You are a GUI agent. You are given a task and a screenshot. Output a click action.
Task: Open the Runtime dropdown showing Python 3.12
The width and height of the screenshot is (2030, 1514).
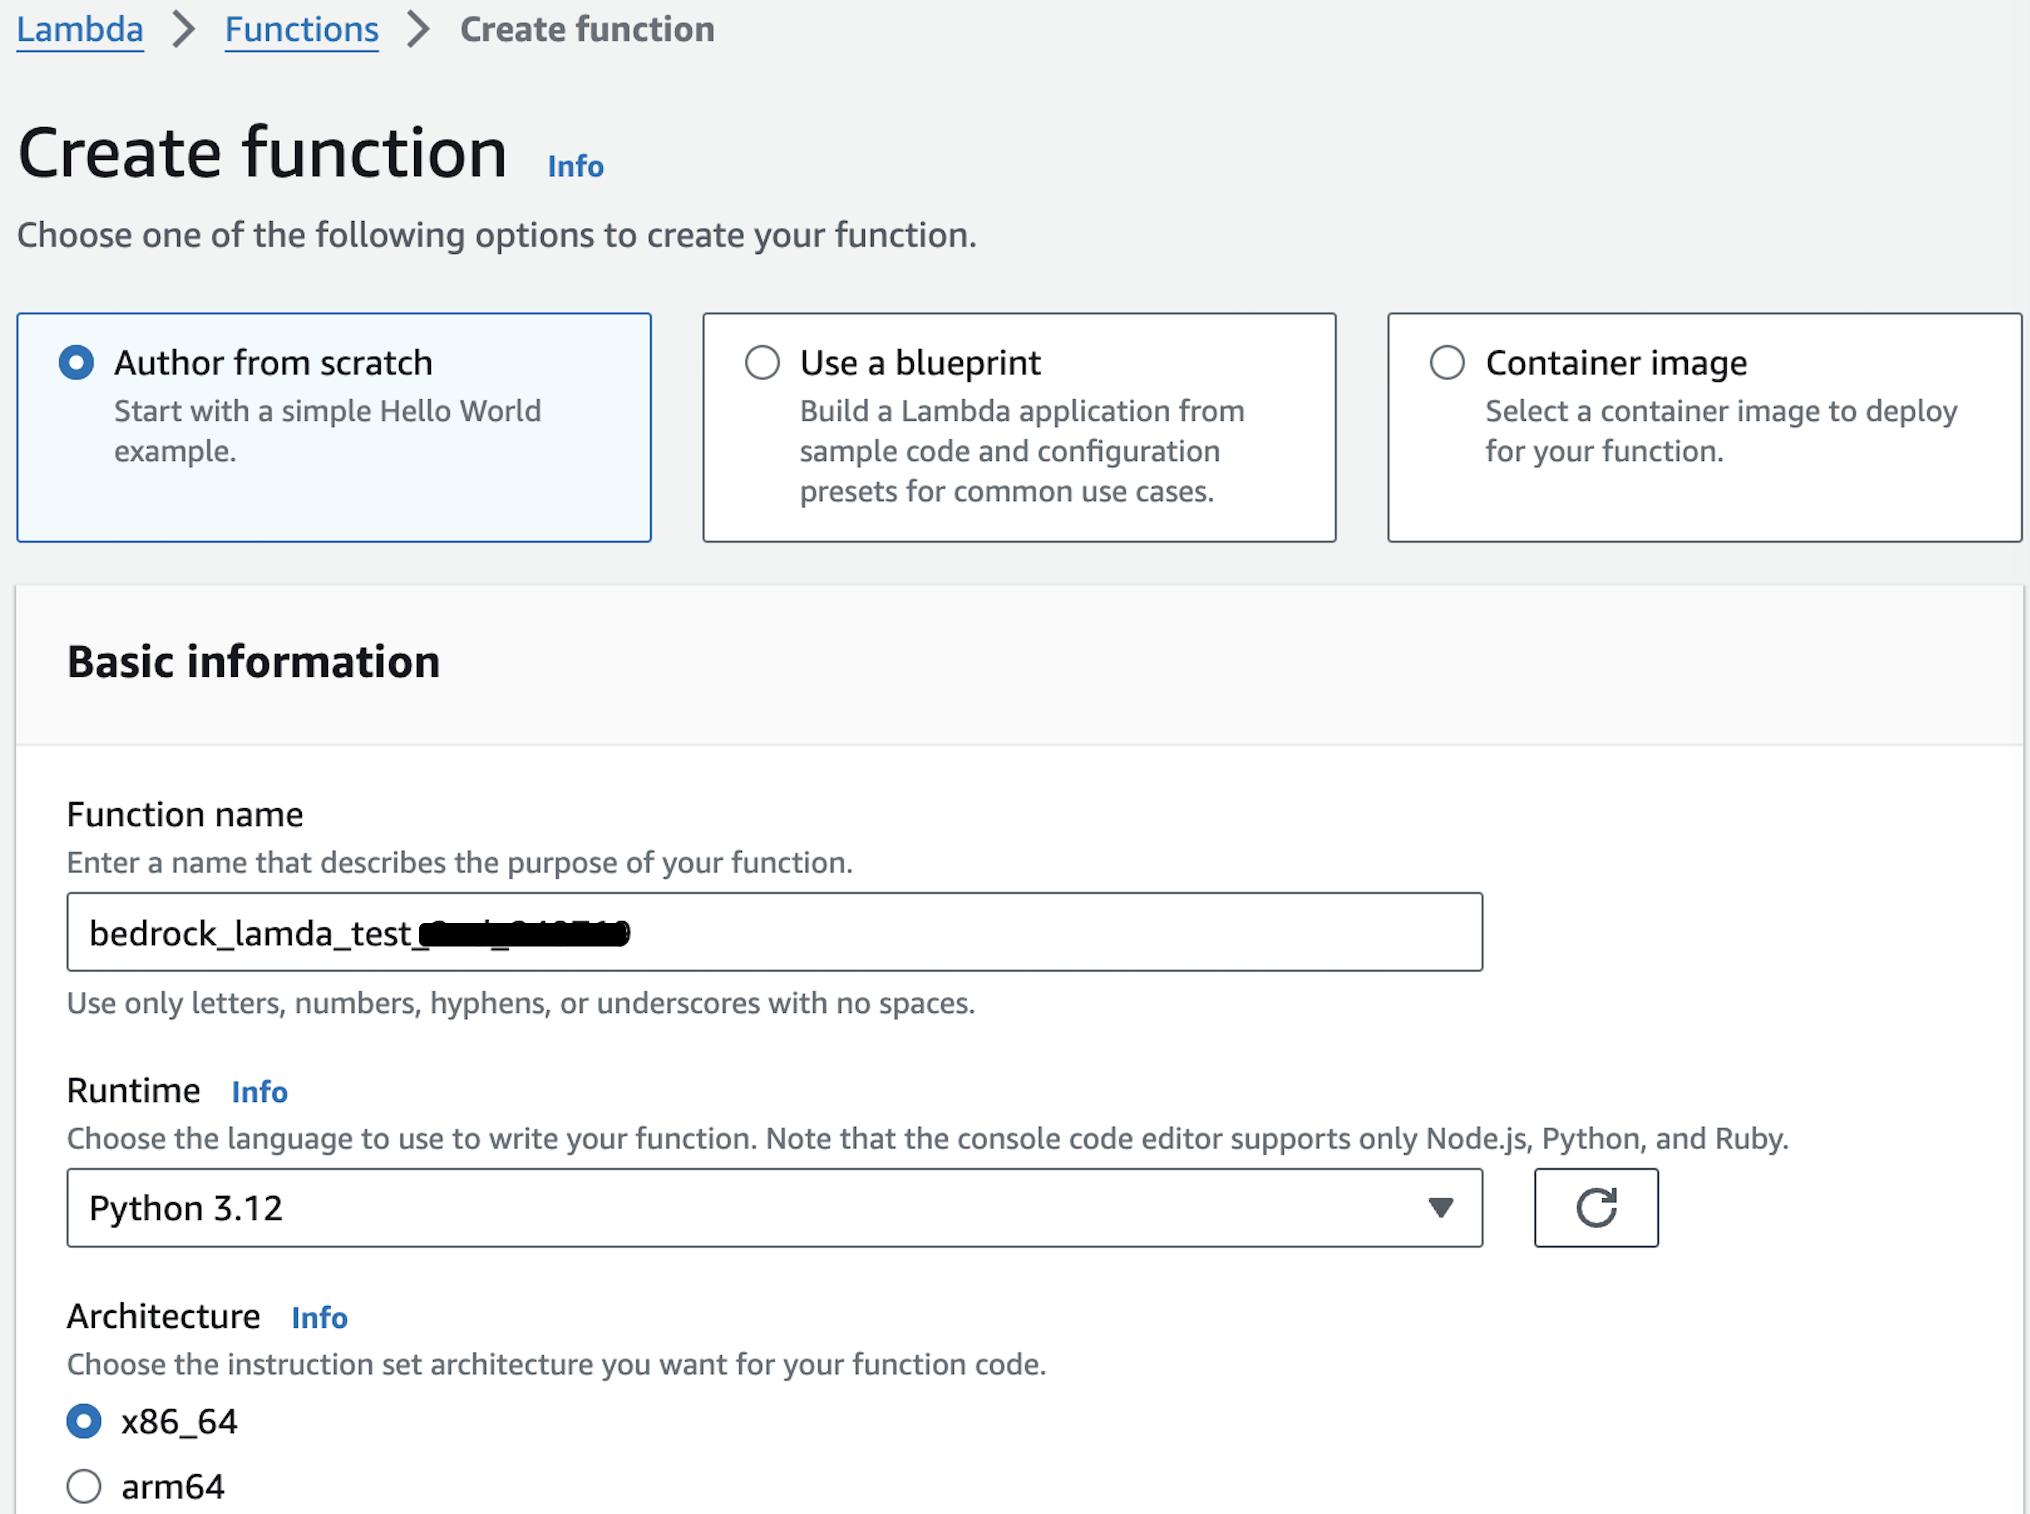[x=774, y=1207]
